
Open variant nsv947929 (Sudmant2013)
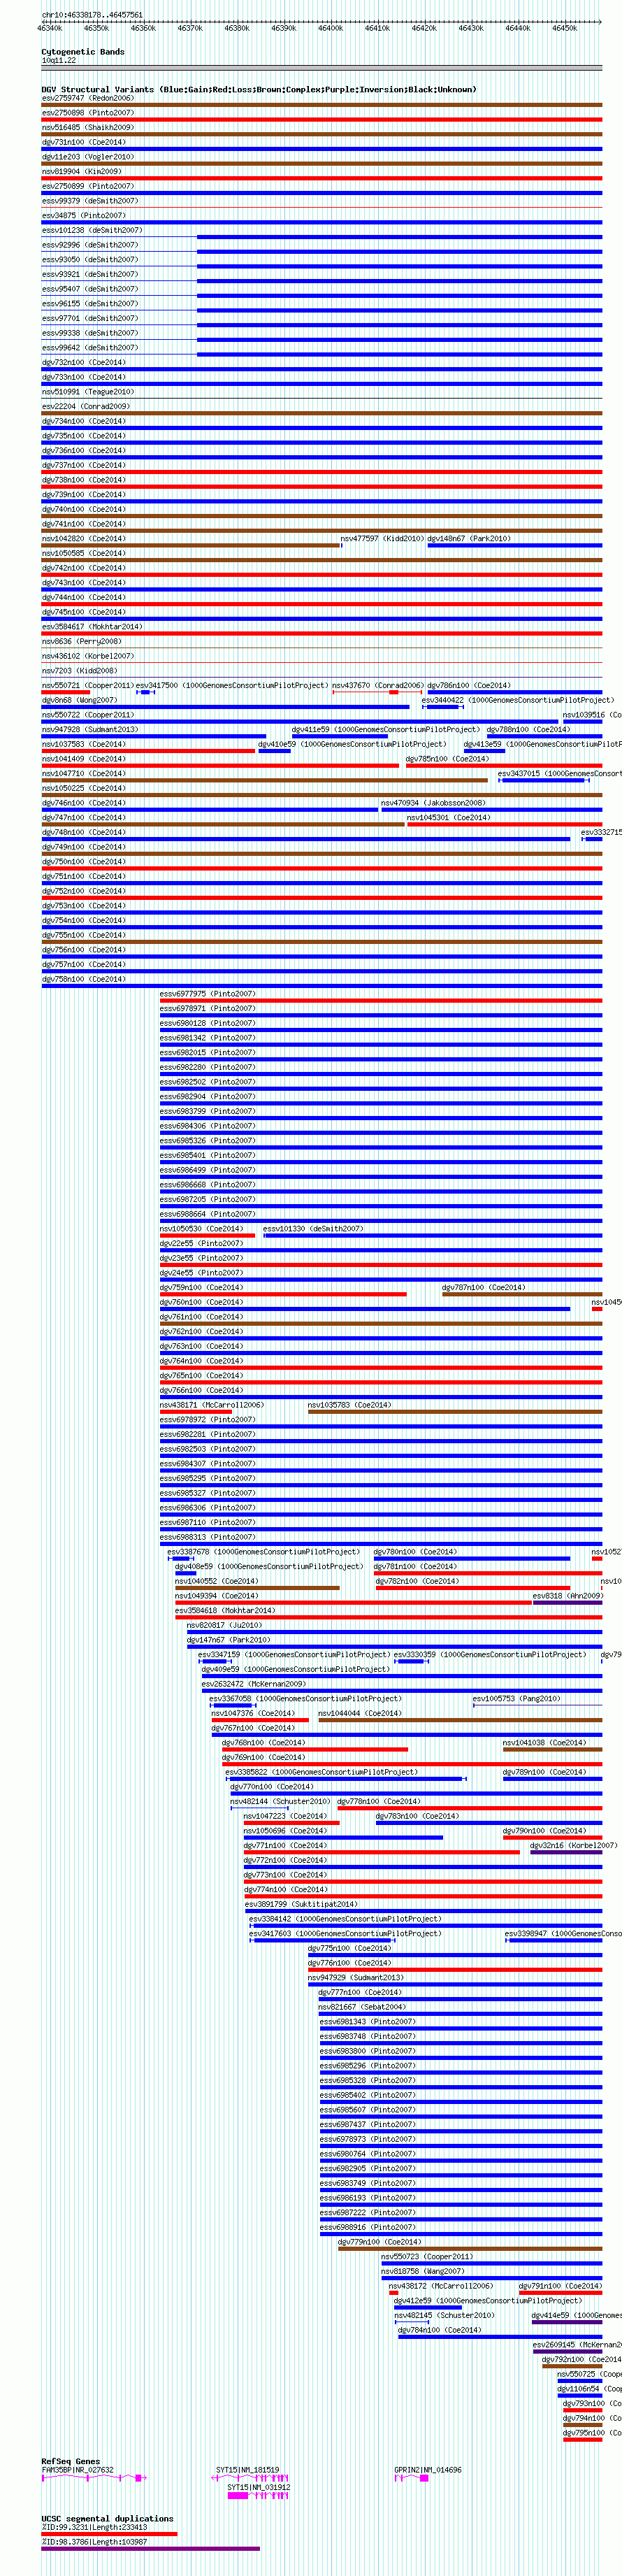(455, 1984)
